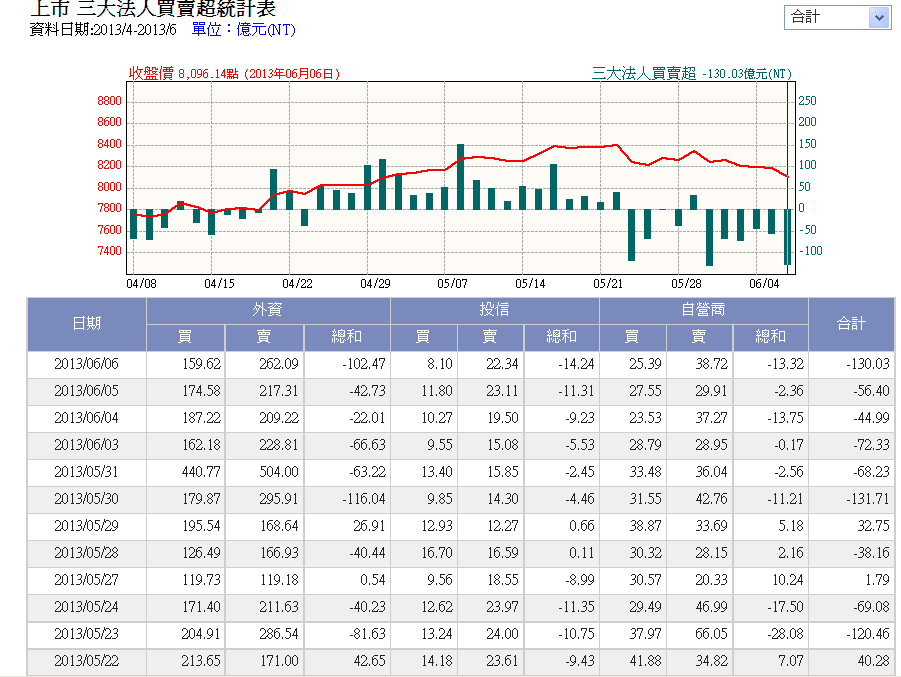Click total value -44.99
This screenshot has height=677, width=901.
pos(871,418)
